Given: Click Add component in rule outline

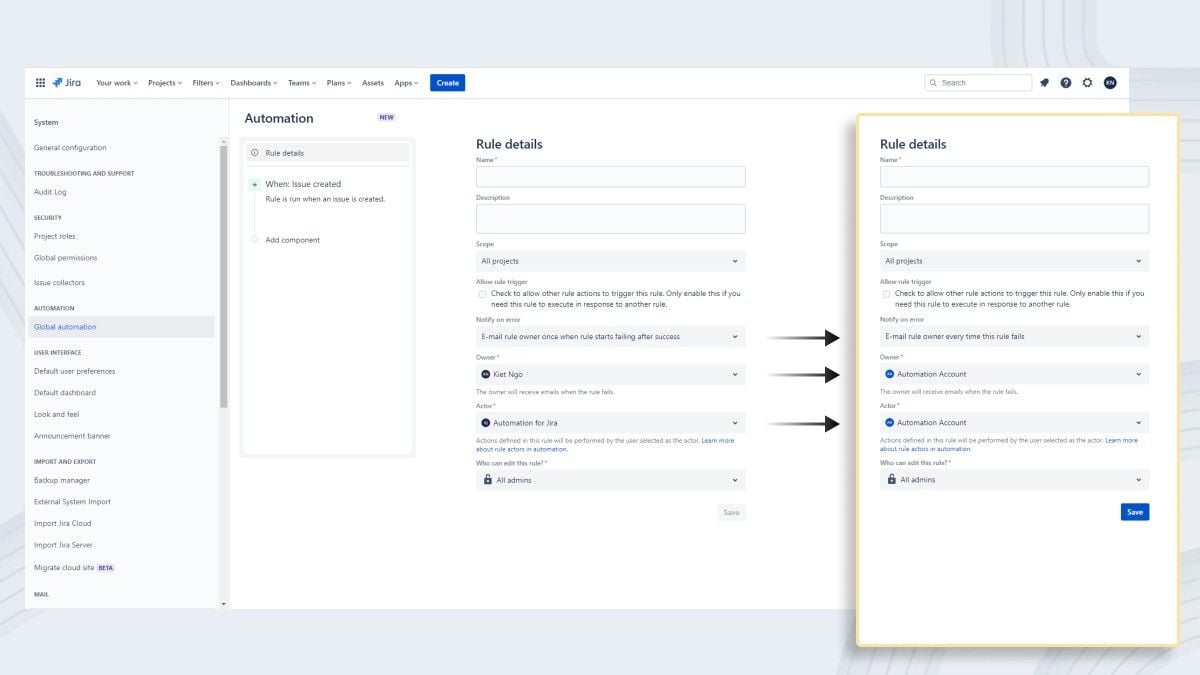Looking at the screenshot, I should click(x=293, y=240).
